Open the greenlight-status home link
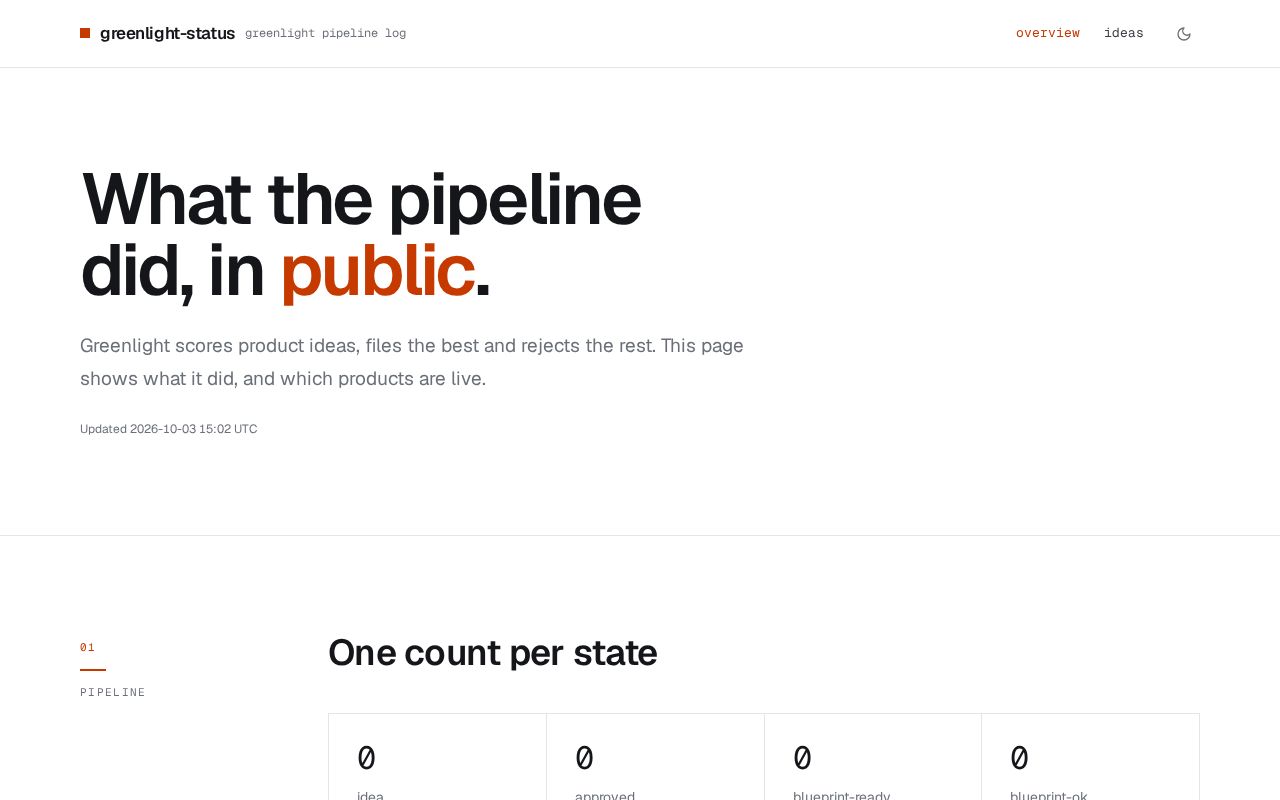1280x800 pixels. point(167,33)
